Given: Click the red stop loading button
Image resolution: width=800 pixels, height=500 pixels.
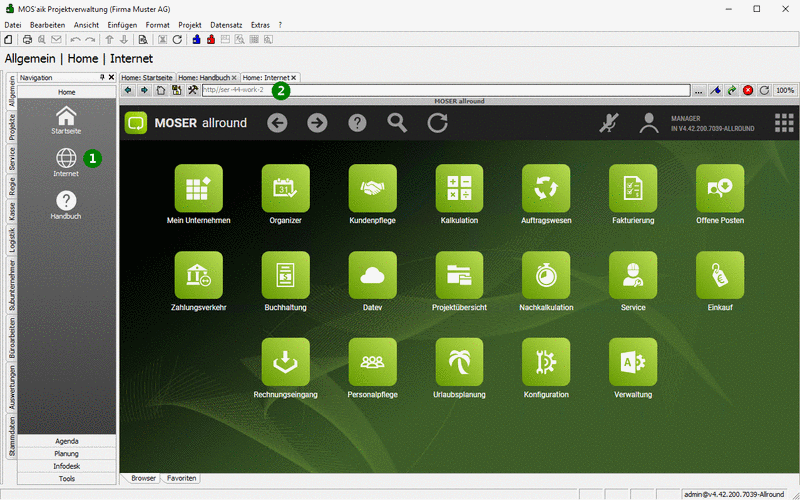Looking at the screenshot, I should [748, 90].
